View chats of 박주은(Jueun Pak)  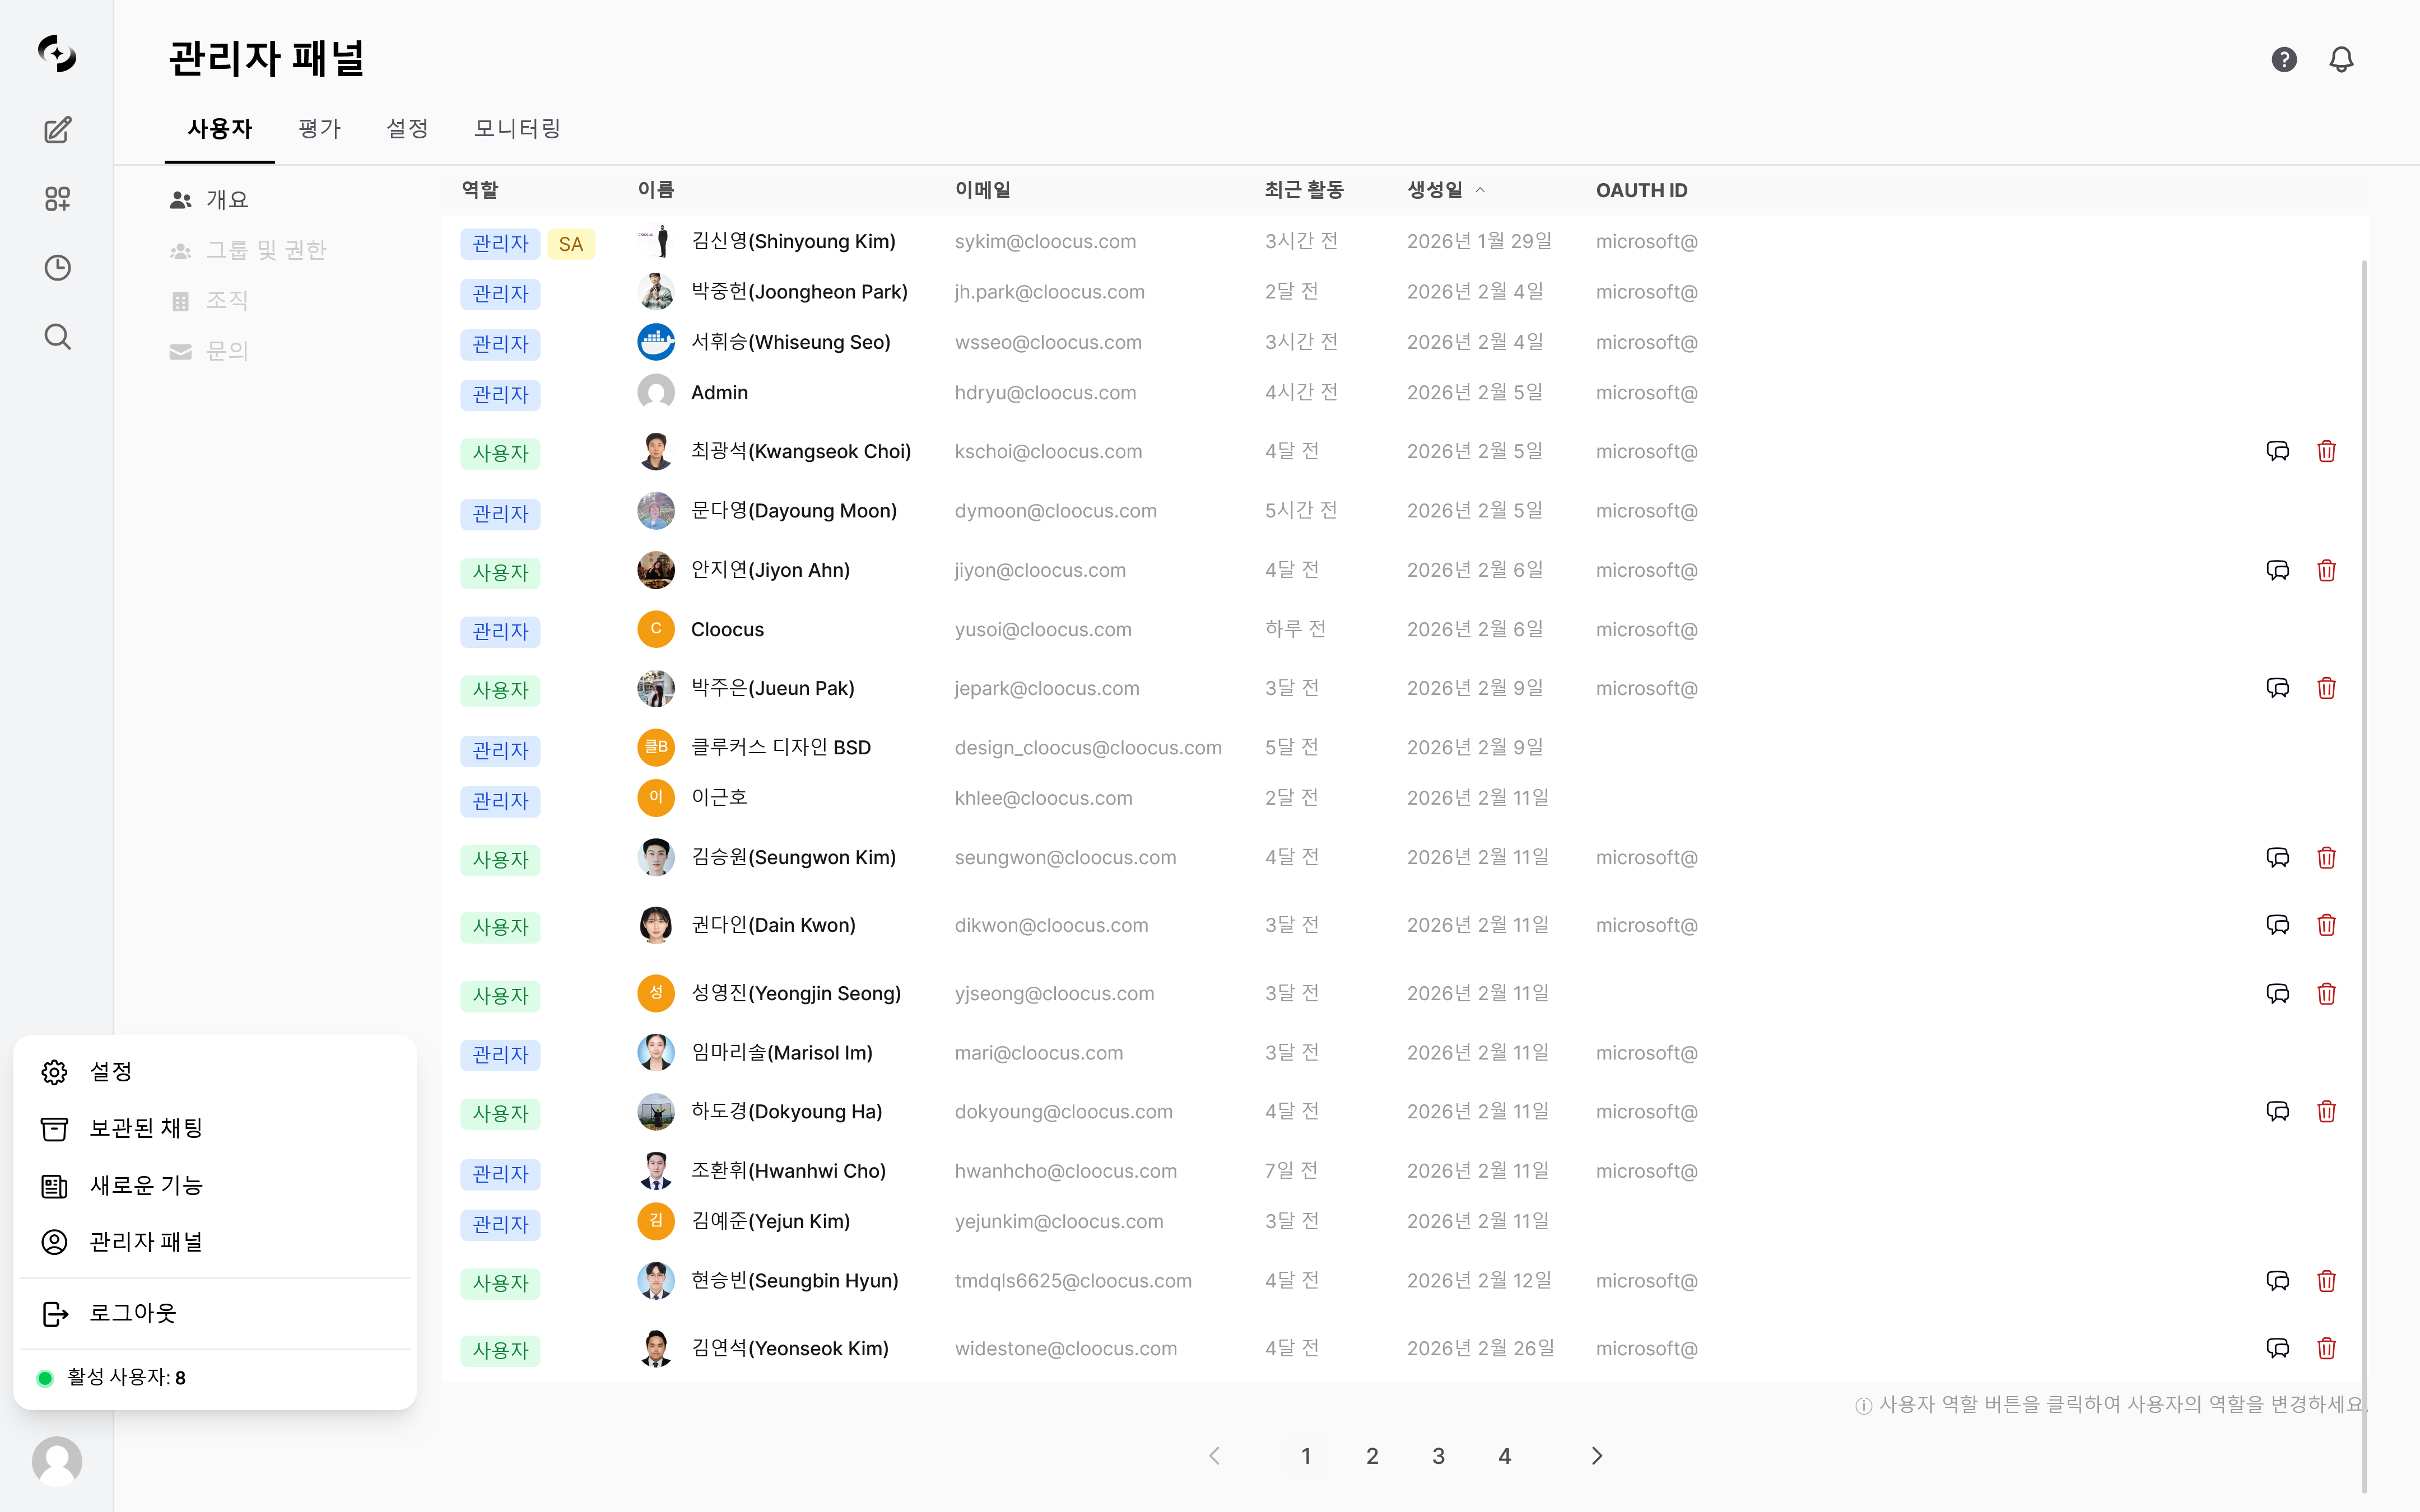[x=2278, y=688]
